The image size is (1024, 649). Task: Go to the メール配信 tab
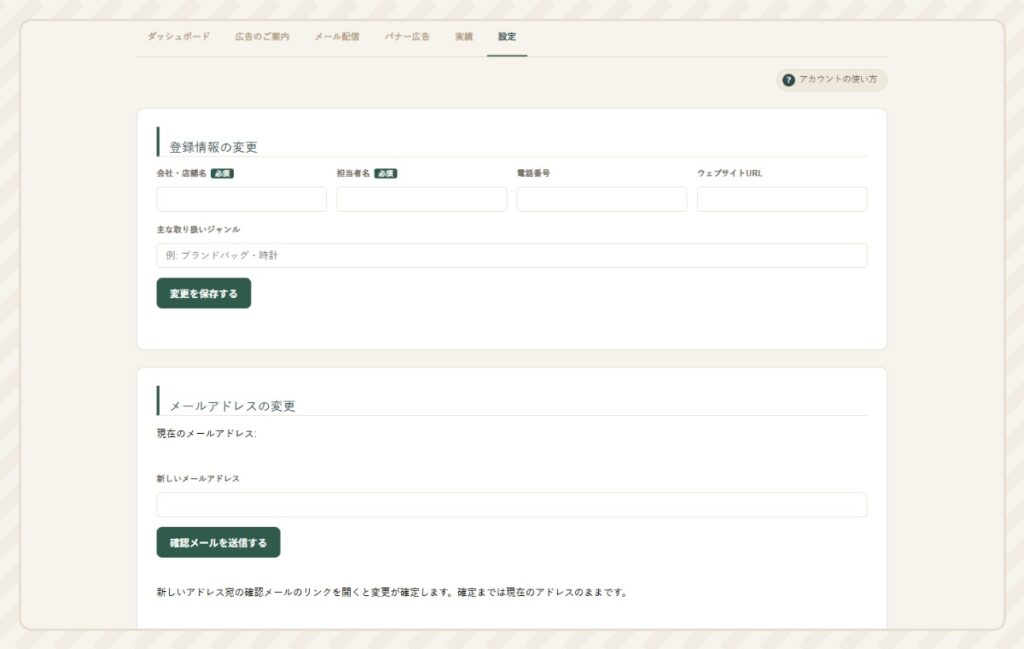click(x=337, y=37)
